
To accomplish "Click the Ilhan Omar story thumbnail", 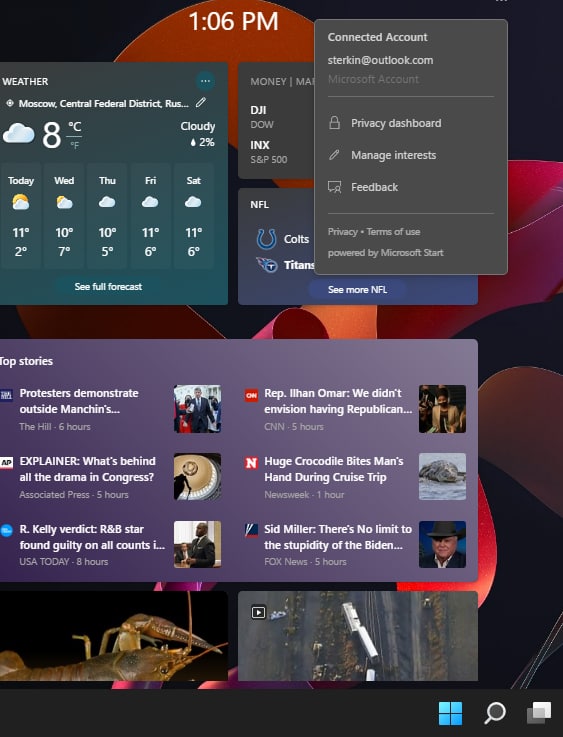I will [442, 409].
